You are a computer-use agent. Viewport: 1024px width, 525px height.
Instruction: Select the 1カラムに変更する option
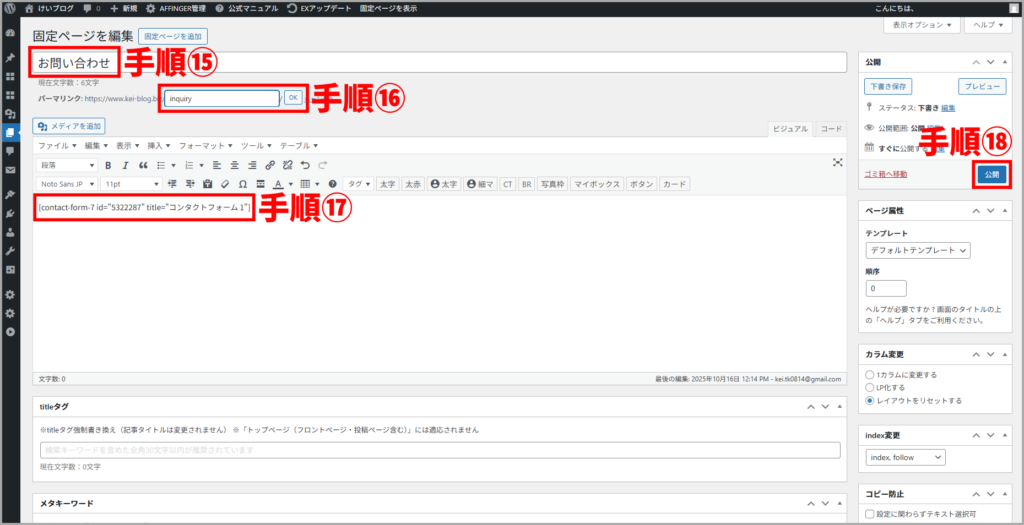point(870,375)
